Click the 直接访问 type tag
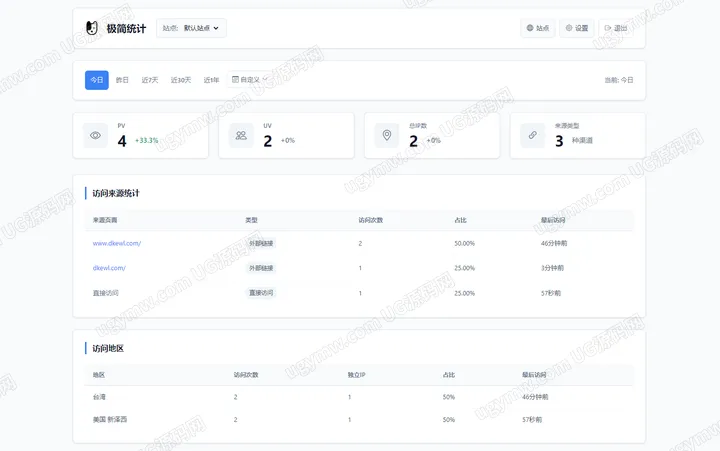 [261, 293]
